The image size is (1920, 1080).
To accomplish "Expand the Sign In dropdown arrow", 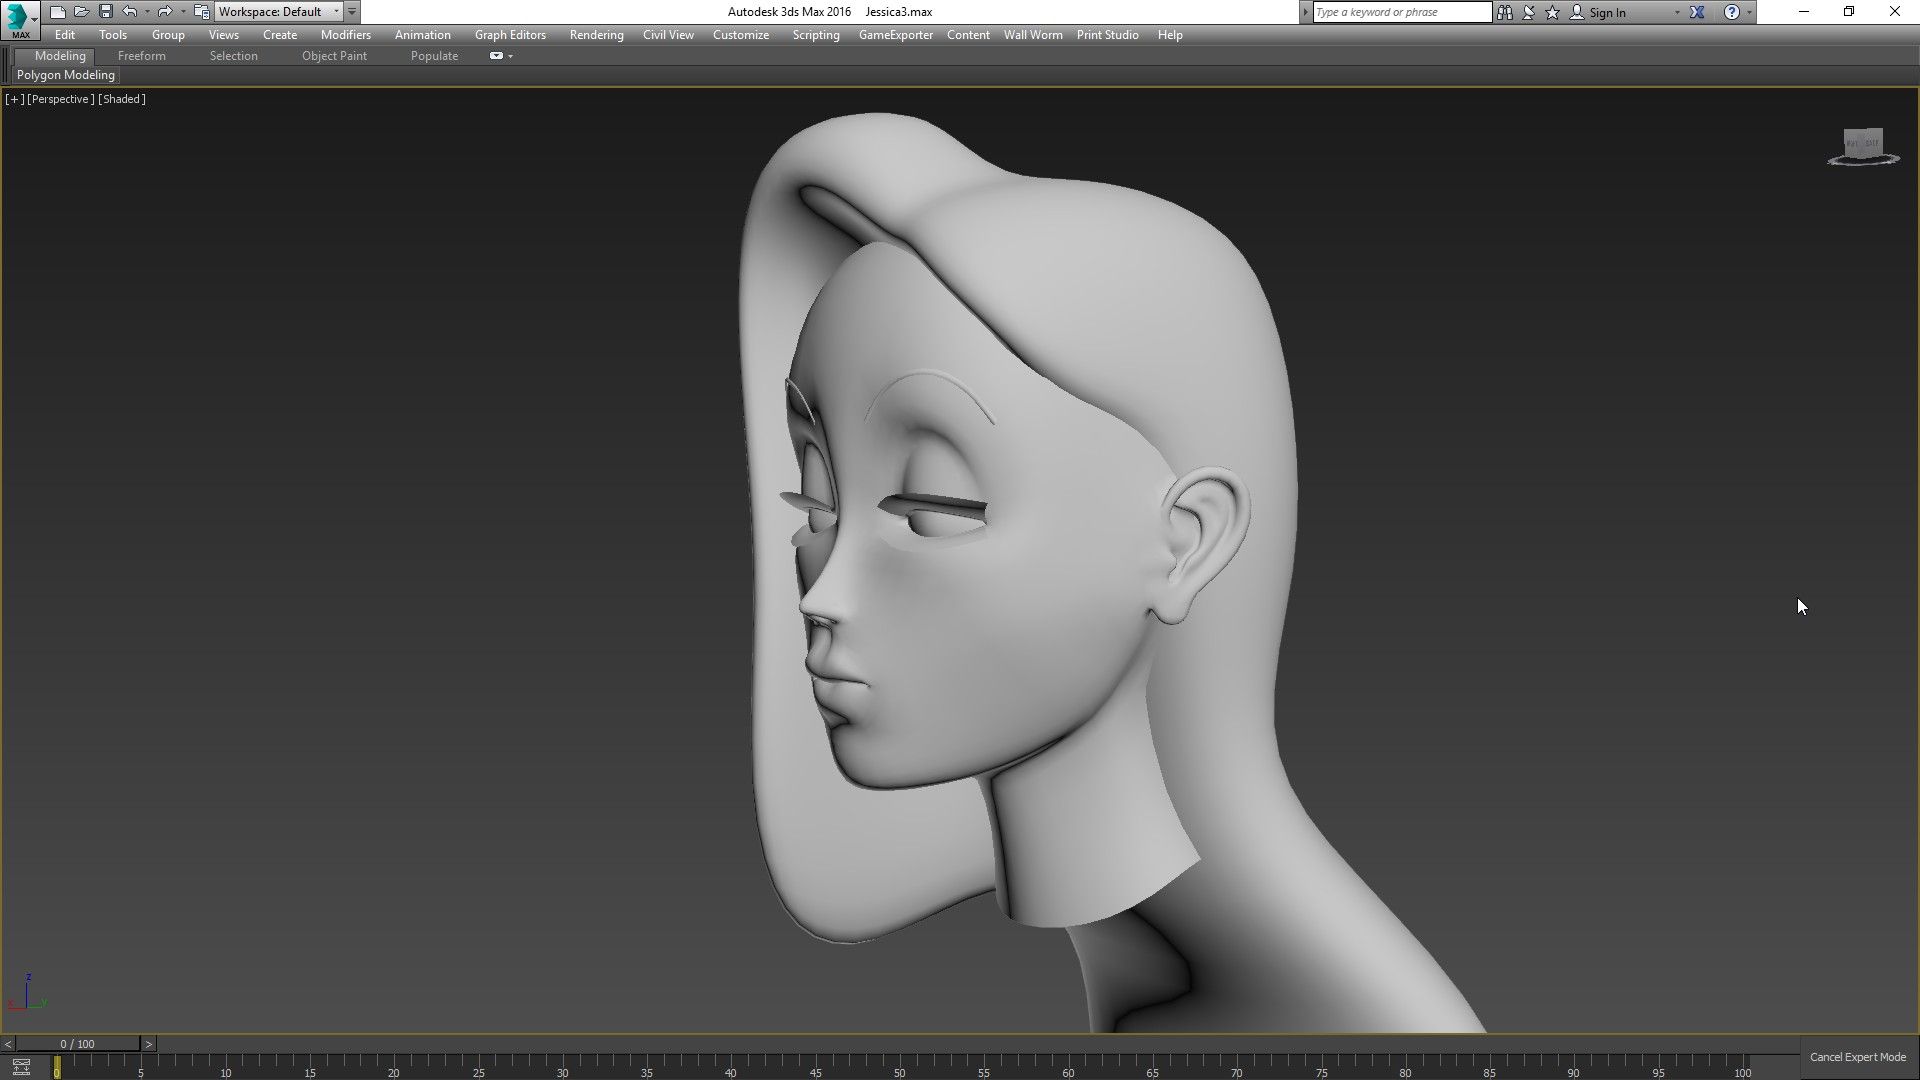I will [1677, 12].
